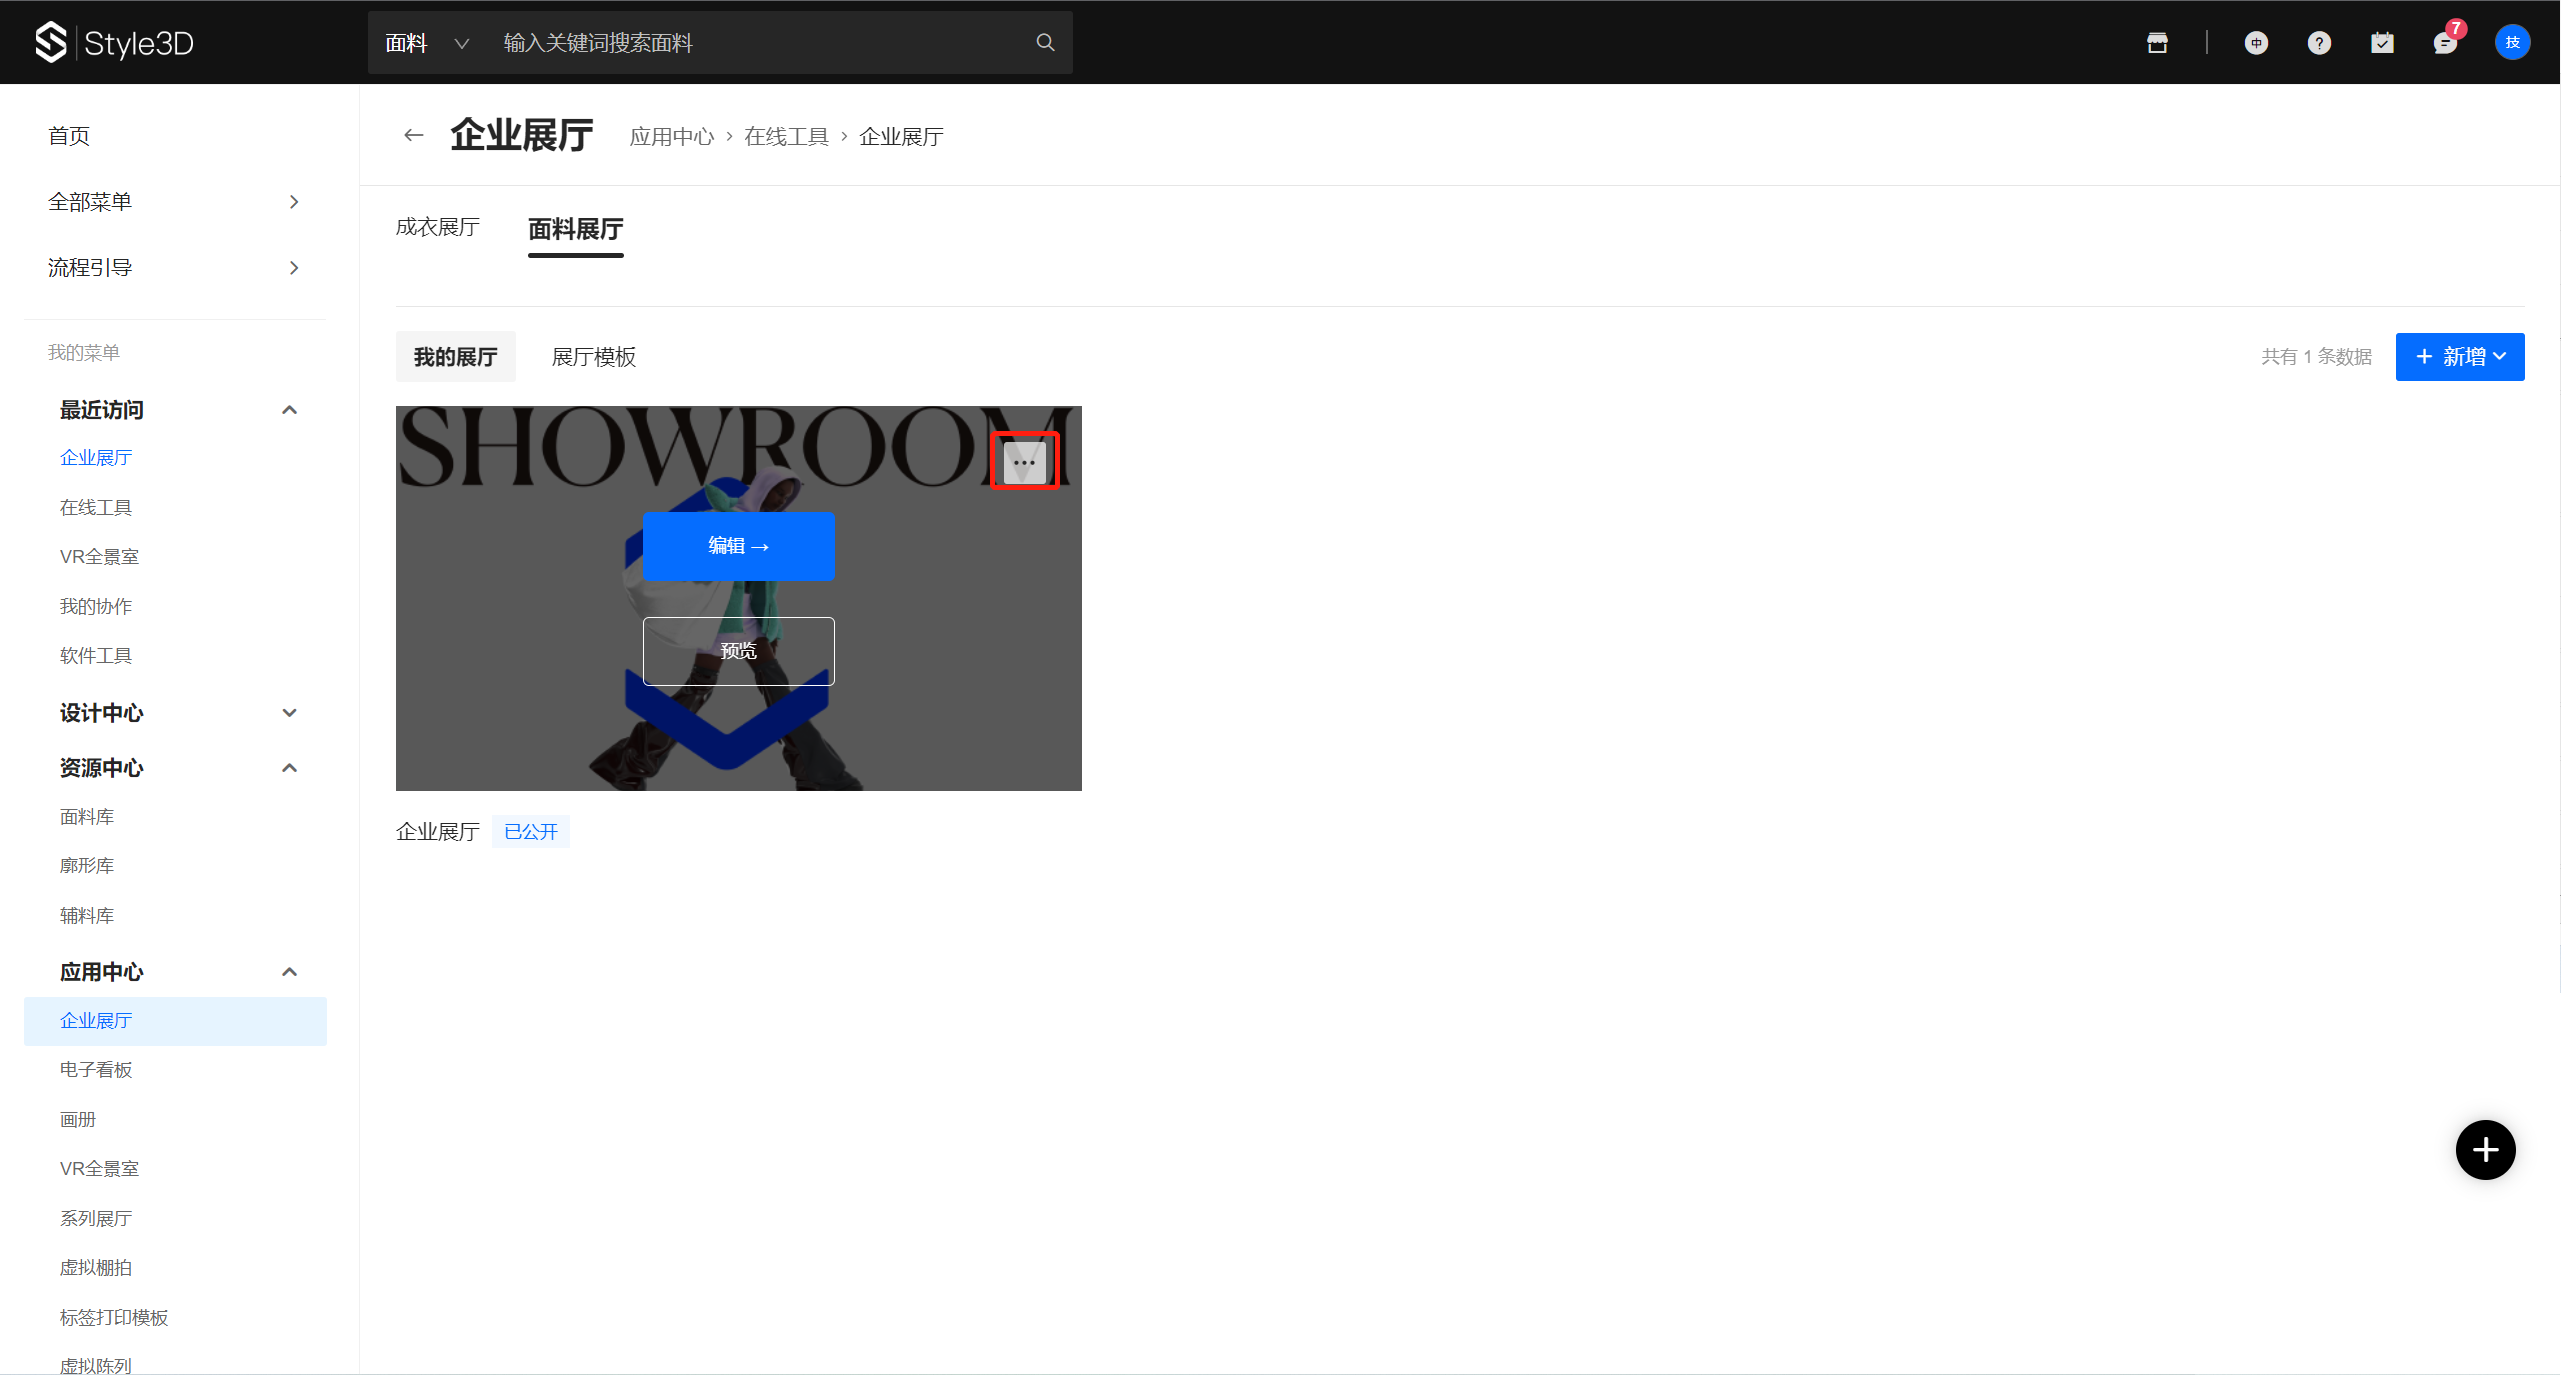Open 软件工具 in the sidebar
Viewport: 2561px width, 1375px height.
point(95,656)
